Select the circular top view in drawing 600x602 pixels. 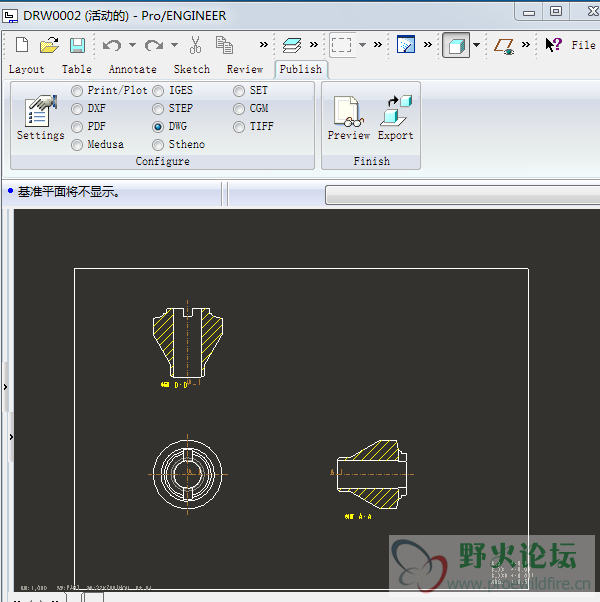187,474
